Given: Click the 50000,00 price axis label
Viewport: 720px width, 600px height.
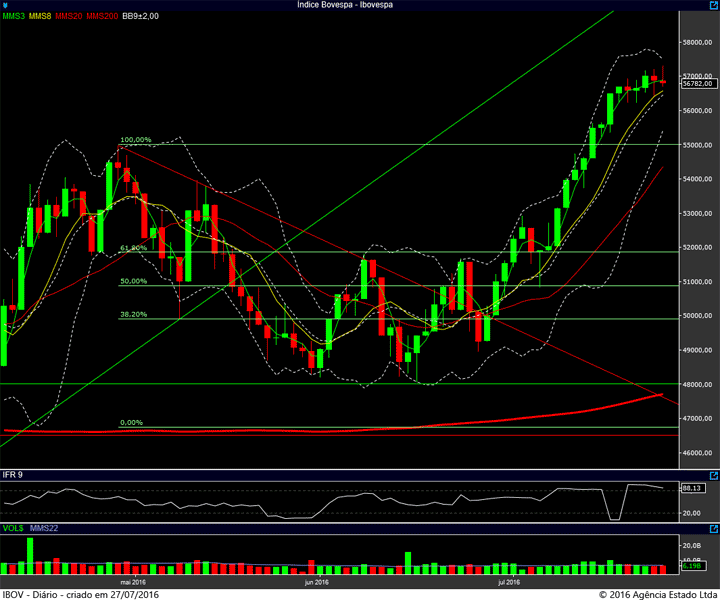Looking at the screenshot, I should click(x=698, y=316).
